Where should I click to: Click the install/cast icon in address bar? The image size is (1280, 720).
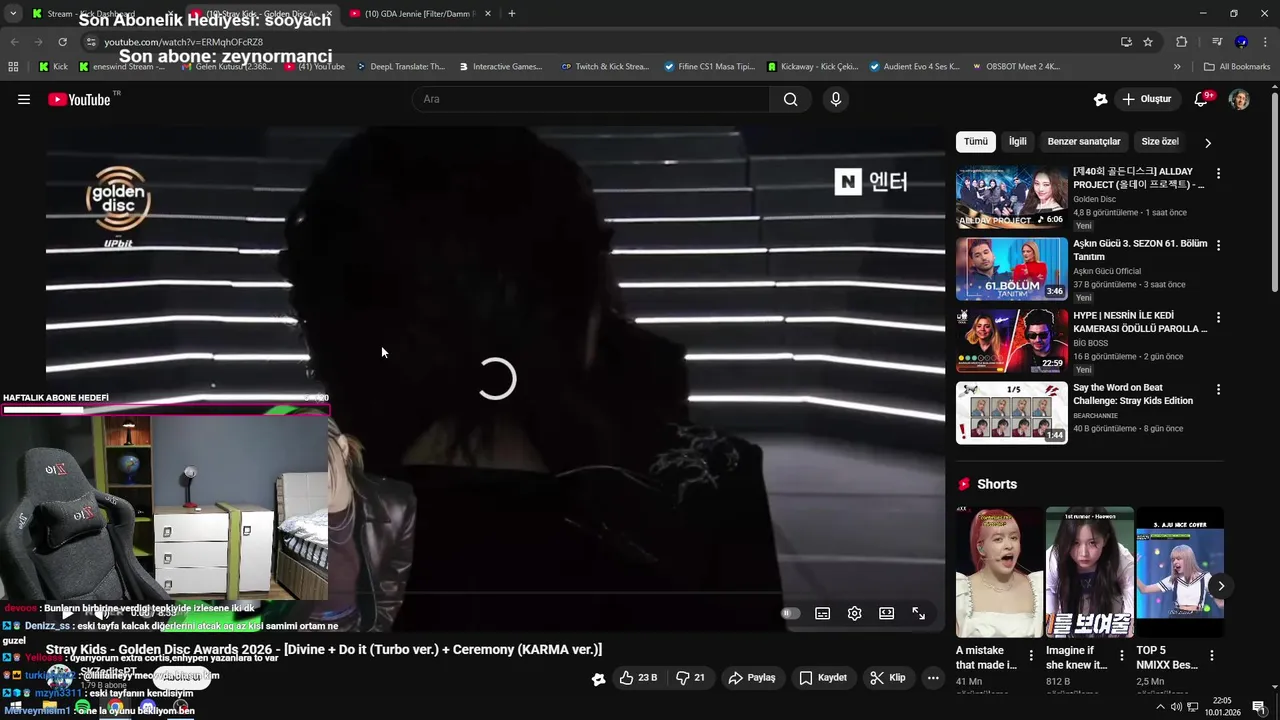1126,42
